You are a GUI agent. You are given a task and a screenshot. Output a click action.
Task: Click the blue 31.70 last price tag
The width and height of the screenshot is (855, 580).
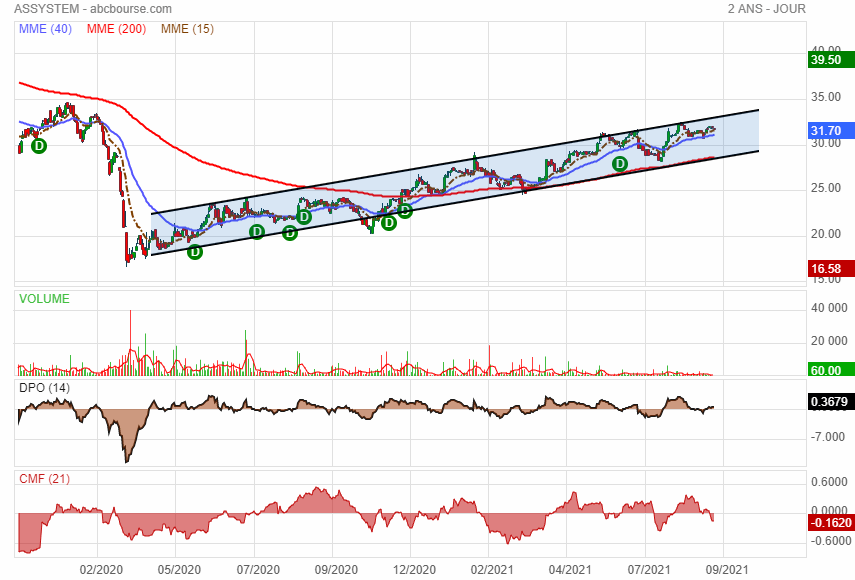[x=831, y=130]
